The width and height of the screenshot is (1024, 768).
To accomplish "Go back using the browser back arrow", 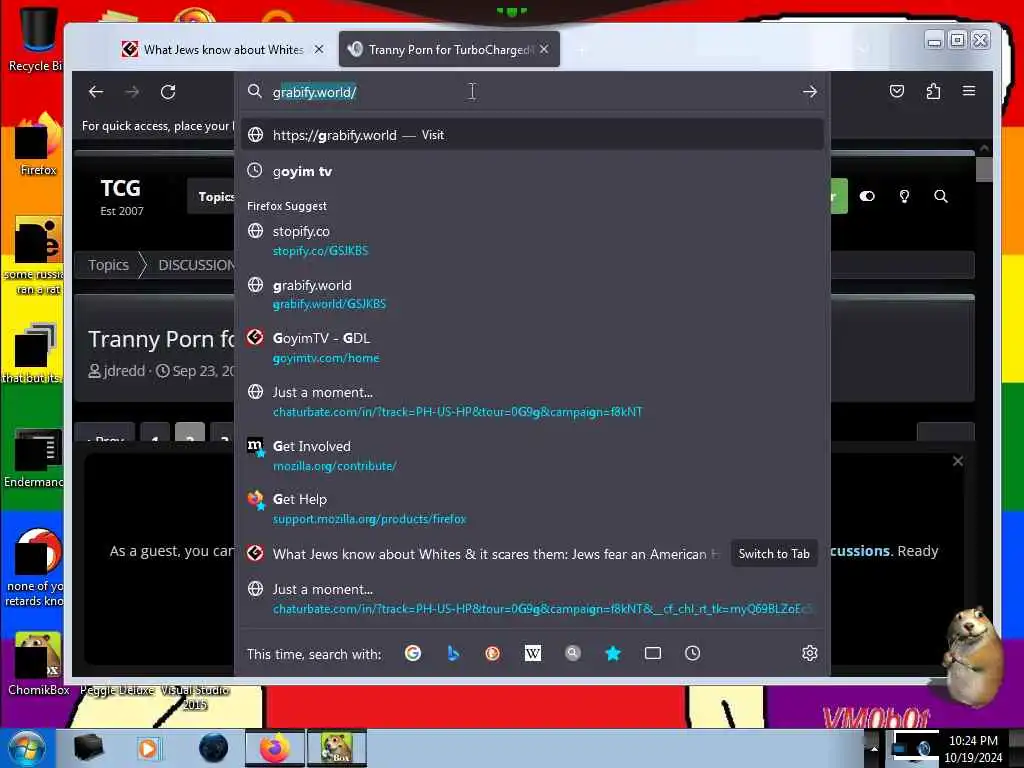I will 96,92.
